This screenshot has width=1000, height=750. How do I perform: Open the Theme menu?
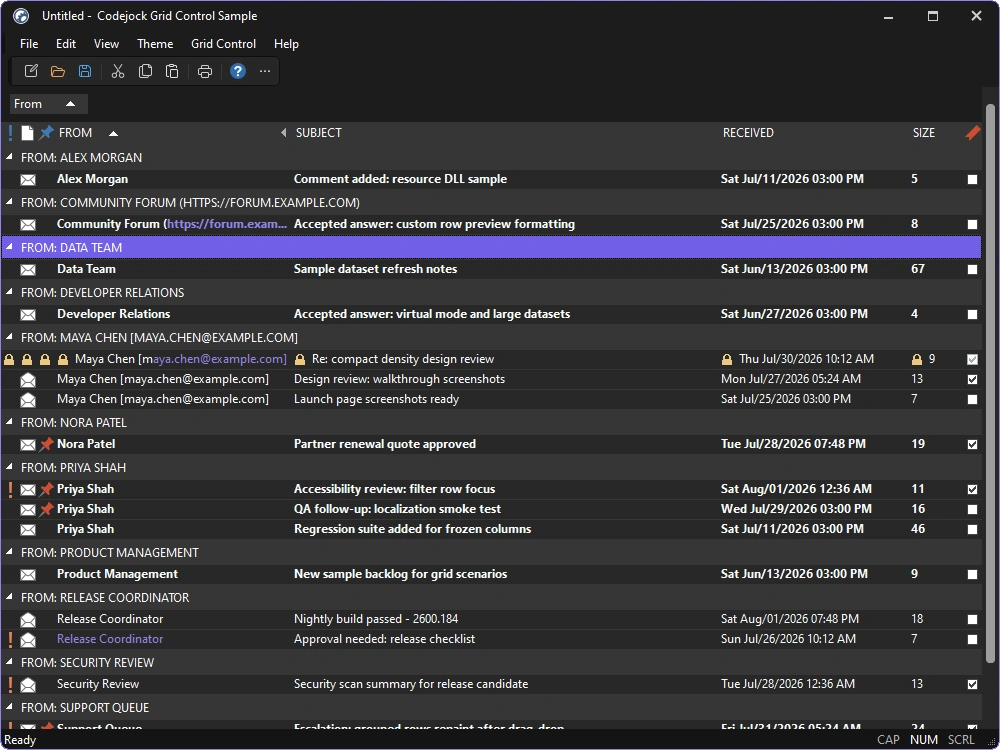155,44
